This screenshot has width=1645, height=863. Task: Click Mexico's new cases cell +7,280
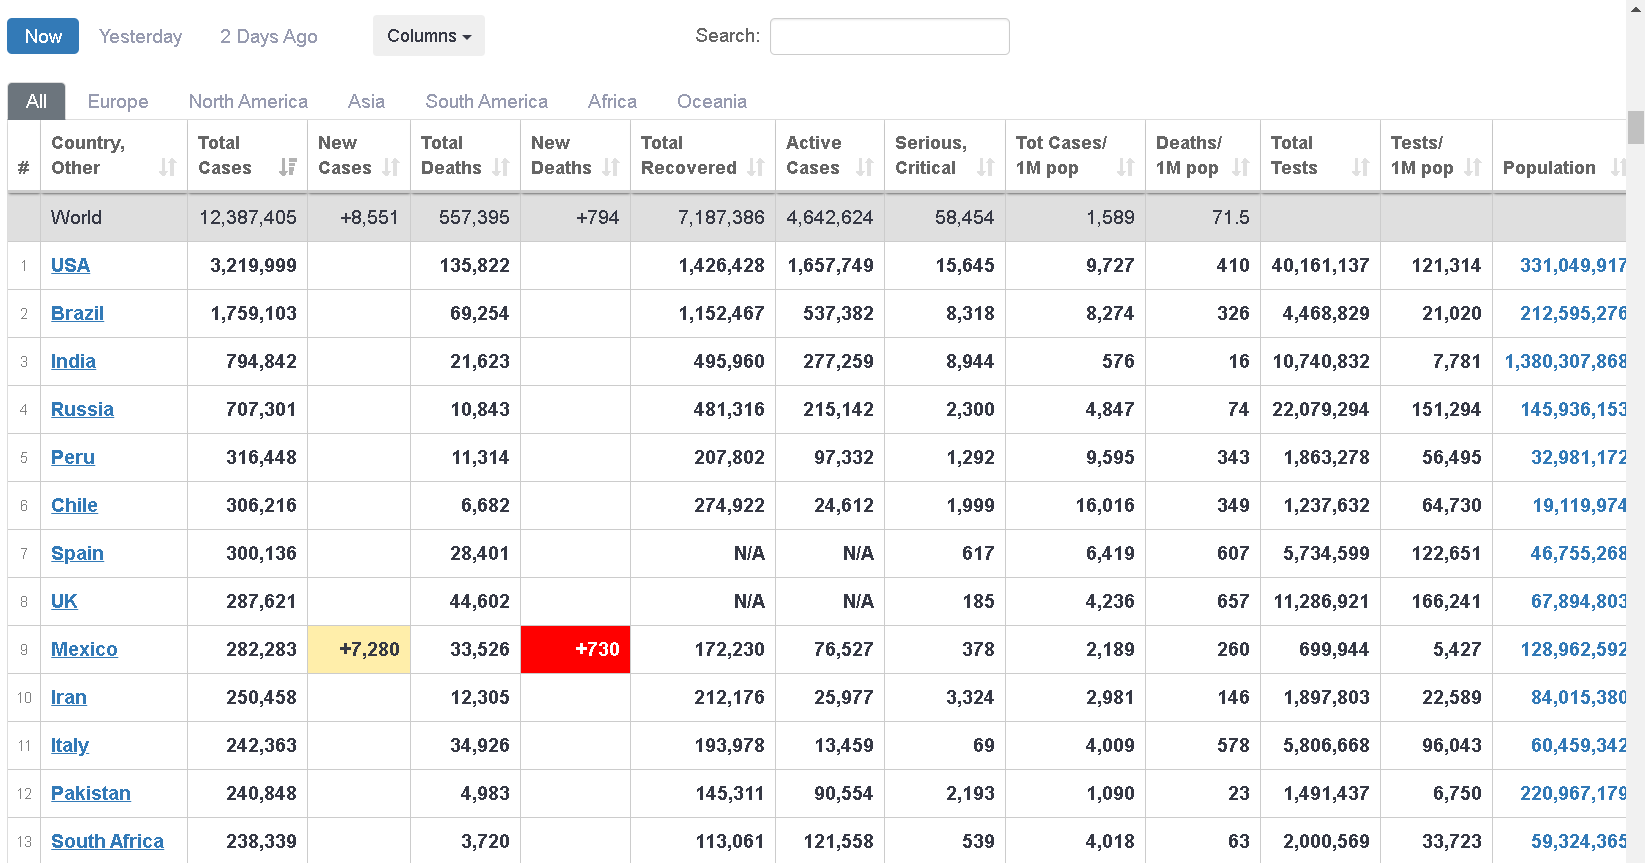coord(359,649)
